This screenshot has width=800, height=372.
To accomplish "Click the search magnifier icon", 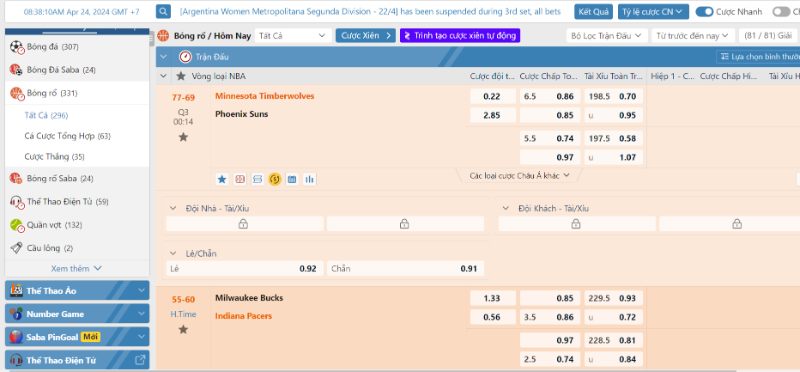I will tap(163, 12).
